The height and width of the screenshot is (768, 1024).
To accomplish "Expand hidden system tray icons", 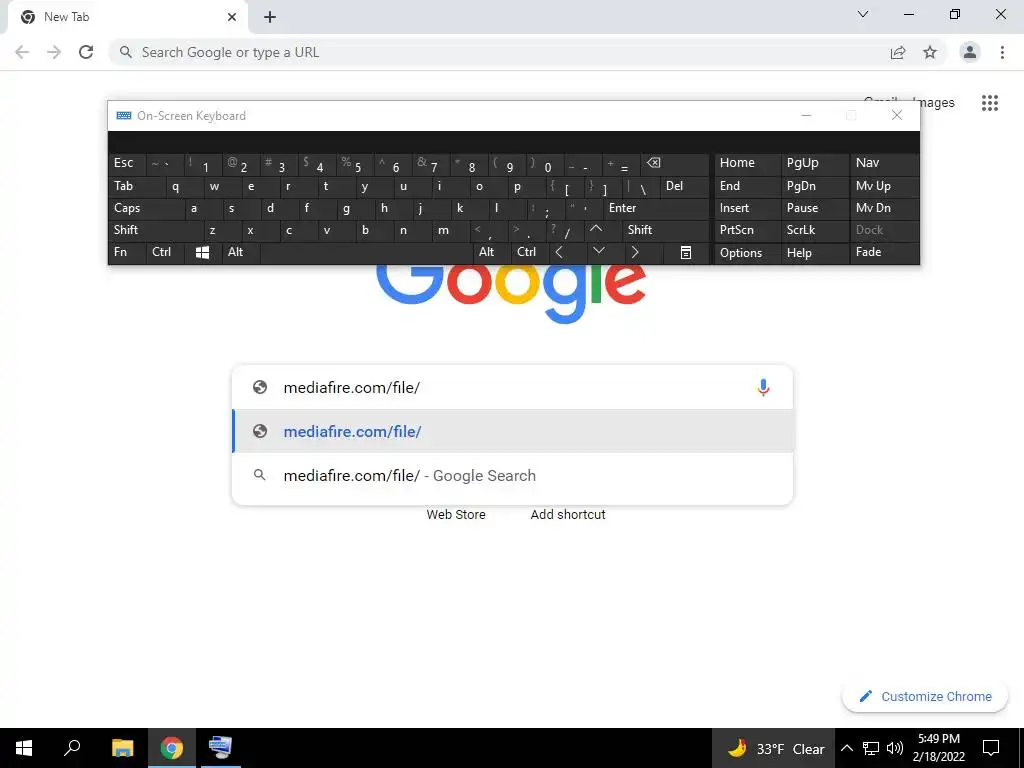I will point(846,748).
